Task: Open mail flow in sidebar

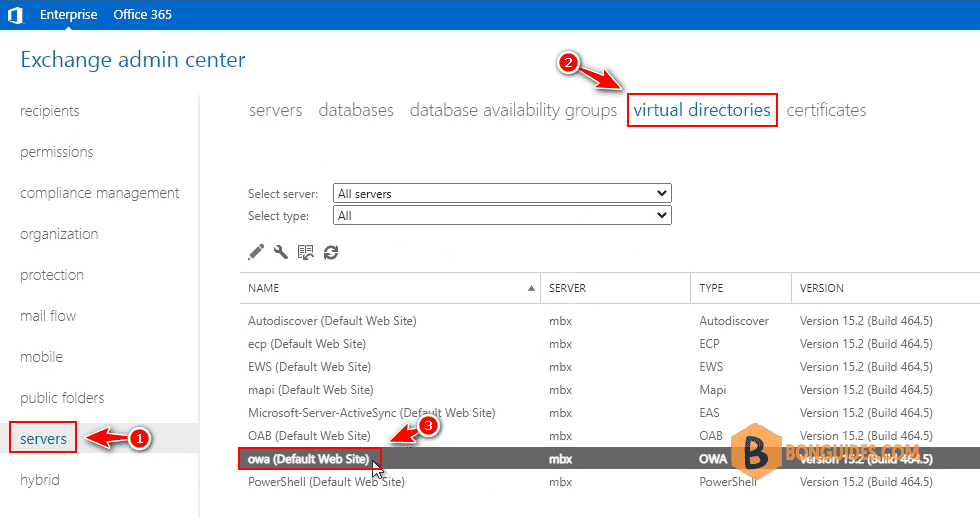Action: point(48,316)
